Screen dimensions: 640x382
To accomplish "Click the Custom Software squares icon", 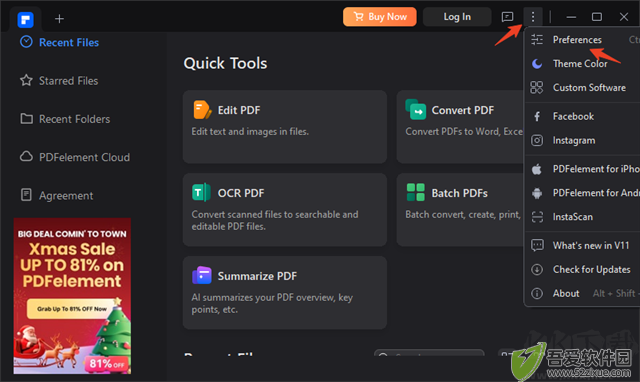I will (537, 88).
